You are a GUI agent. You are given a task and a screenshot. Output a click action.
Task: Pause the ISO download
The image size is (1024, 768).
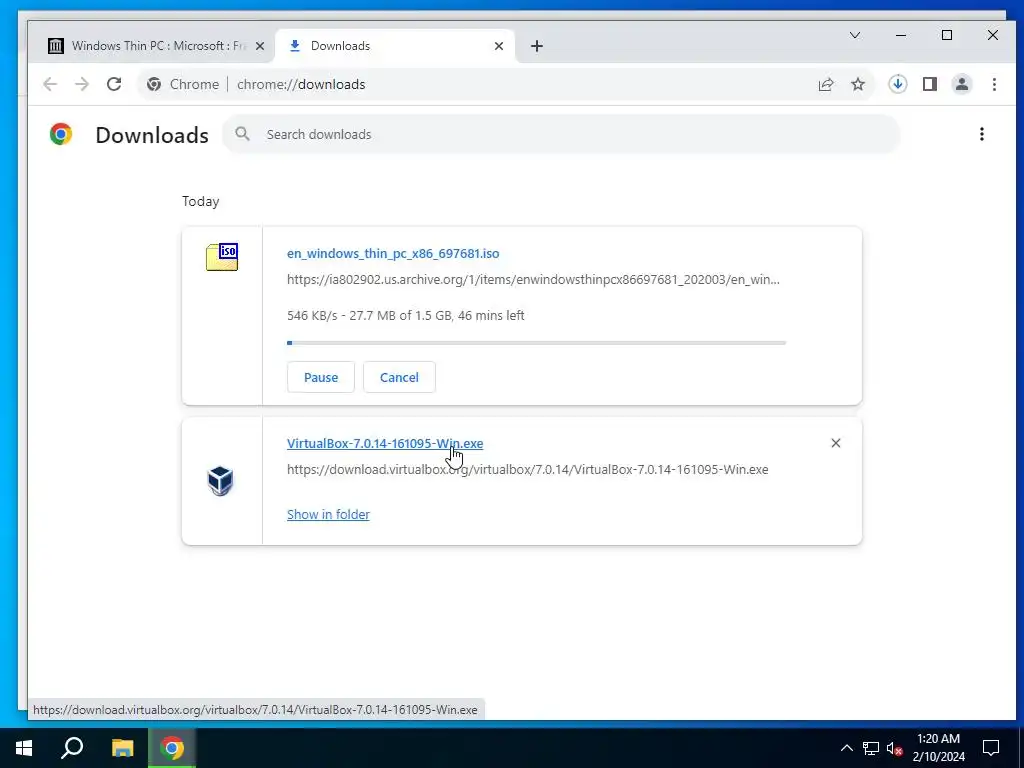click(x=321, y=377)
